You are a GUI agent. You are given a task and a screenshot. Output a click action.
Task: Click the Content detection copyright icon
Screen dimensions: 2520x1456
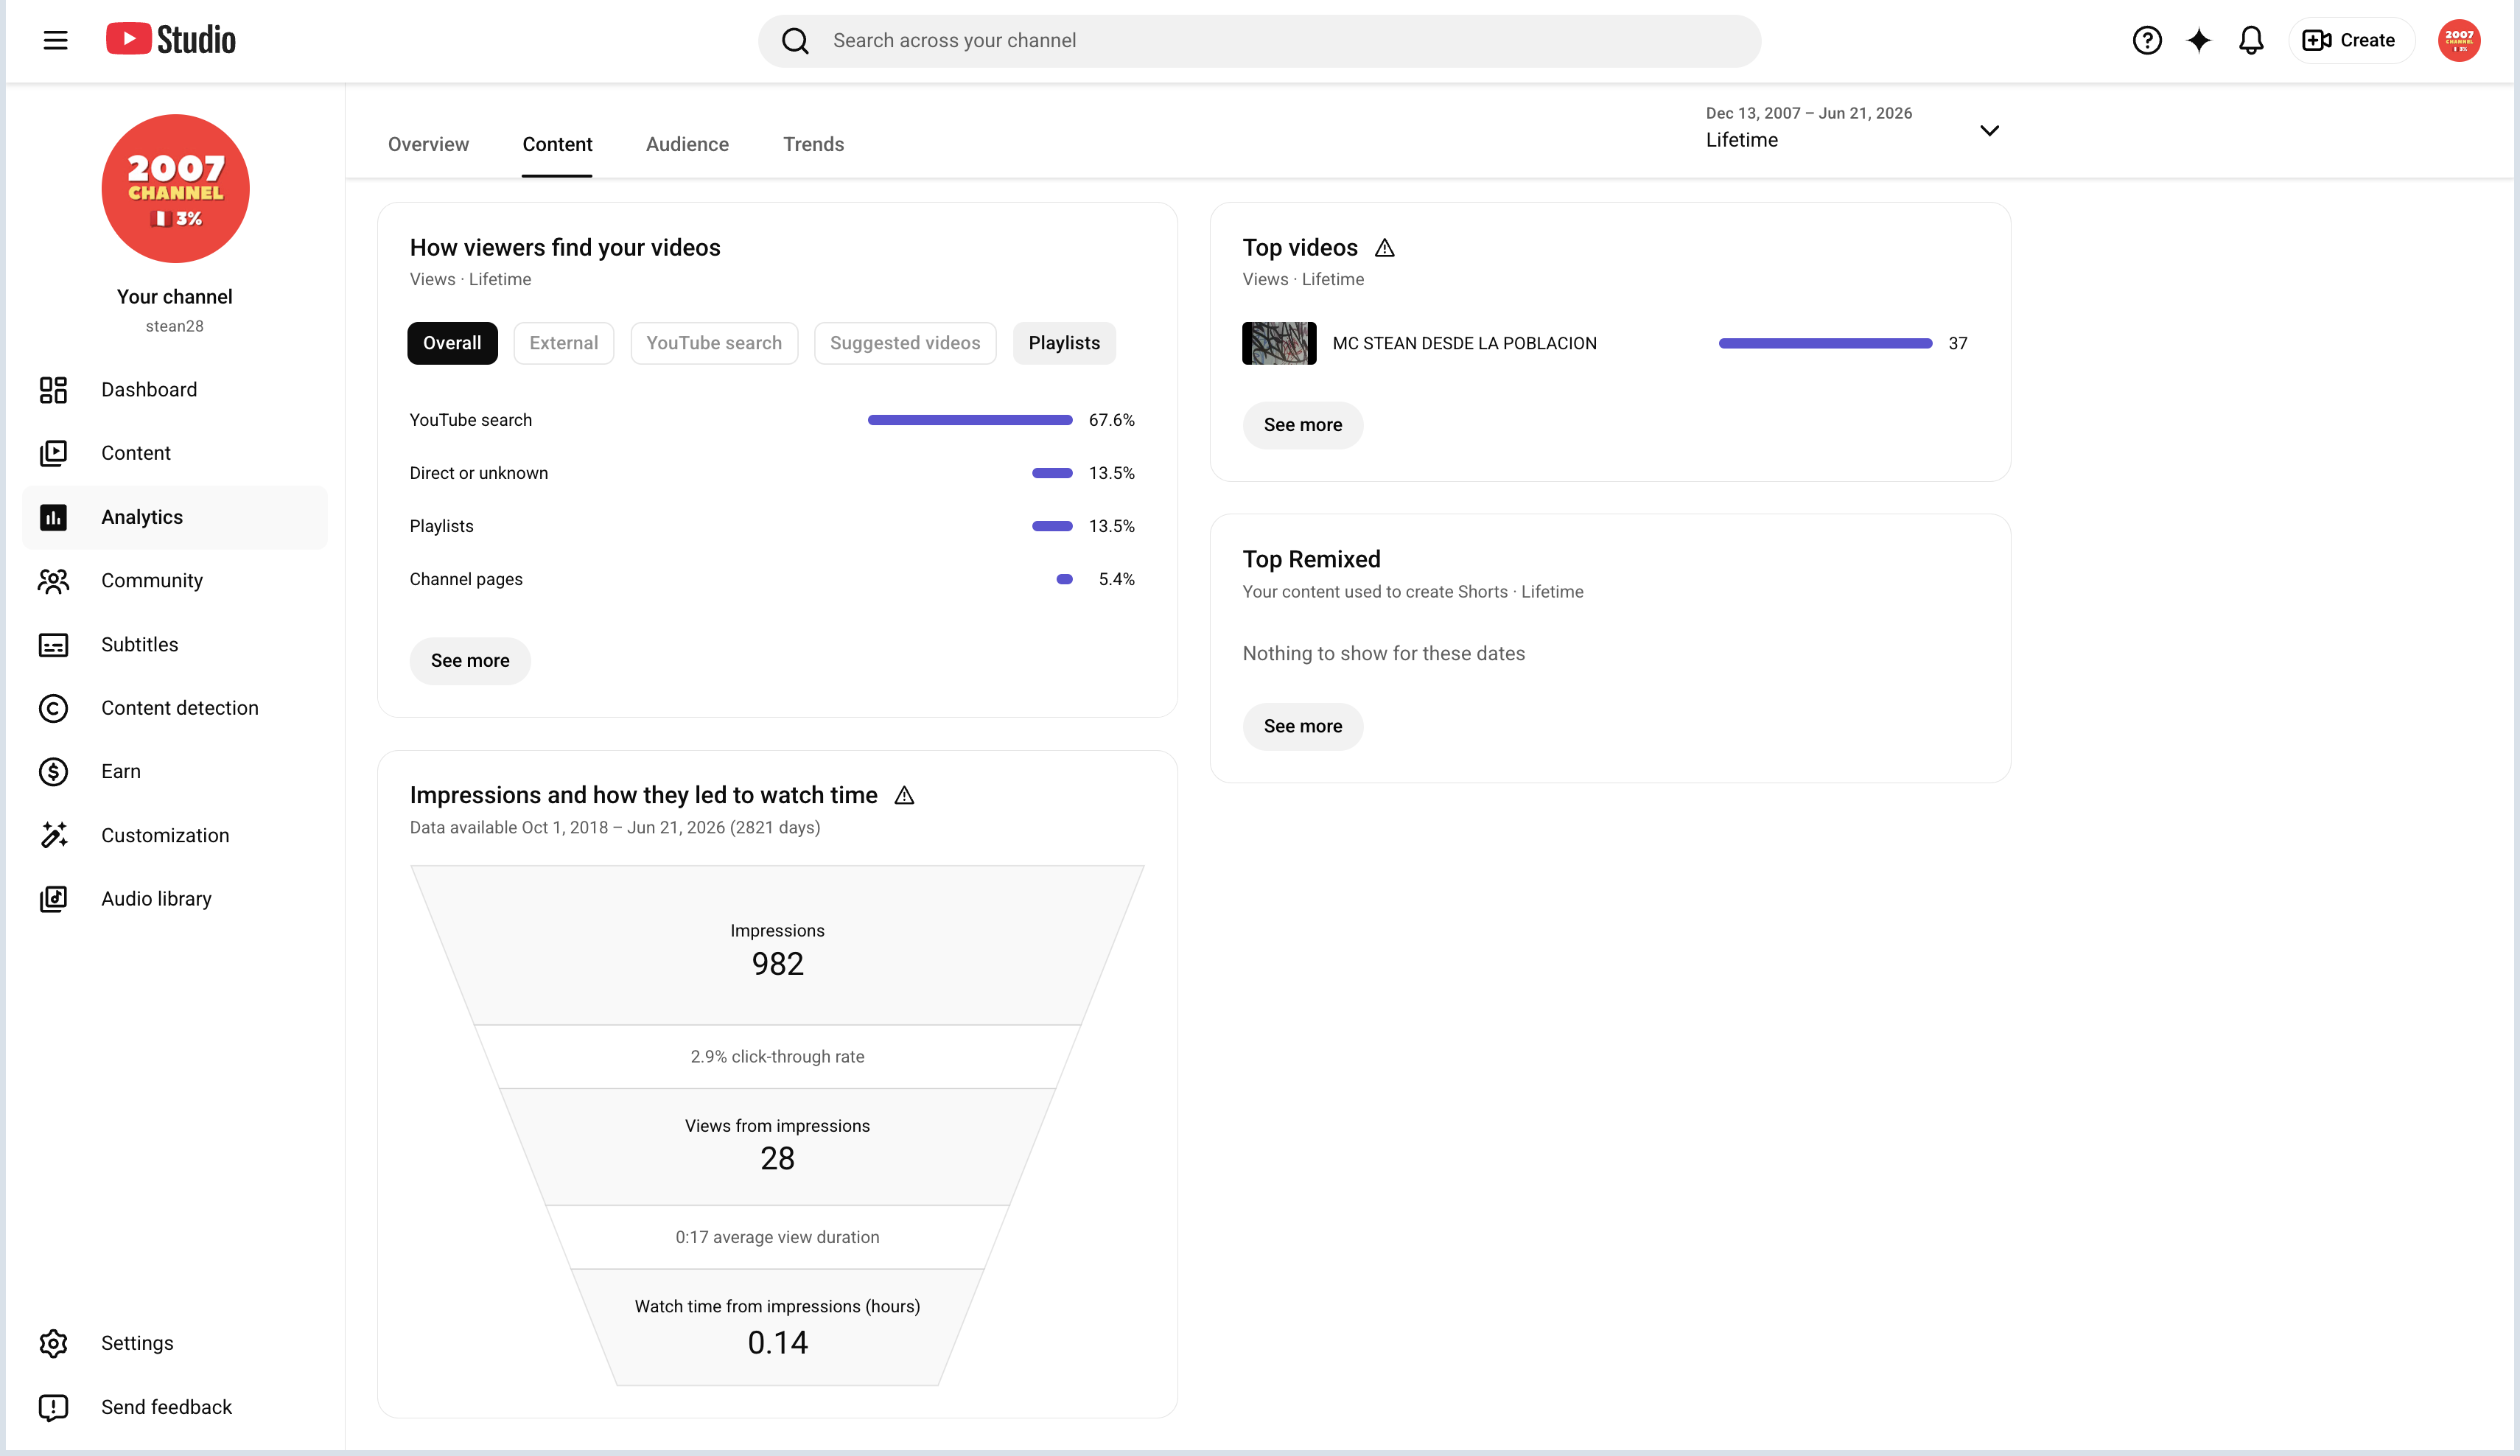point(53,708)
